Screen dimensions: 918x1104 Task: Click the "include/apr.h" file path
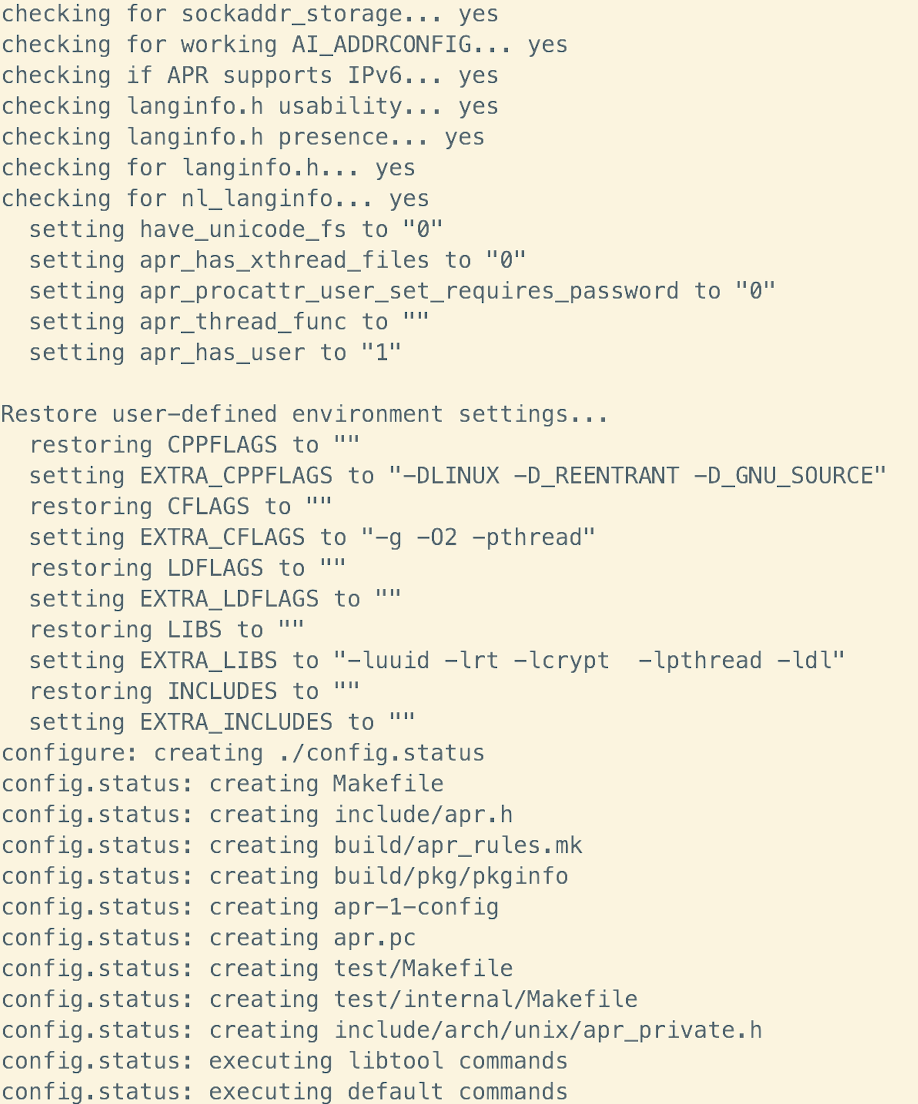click(423, 815)
